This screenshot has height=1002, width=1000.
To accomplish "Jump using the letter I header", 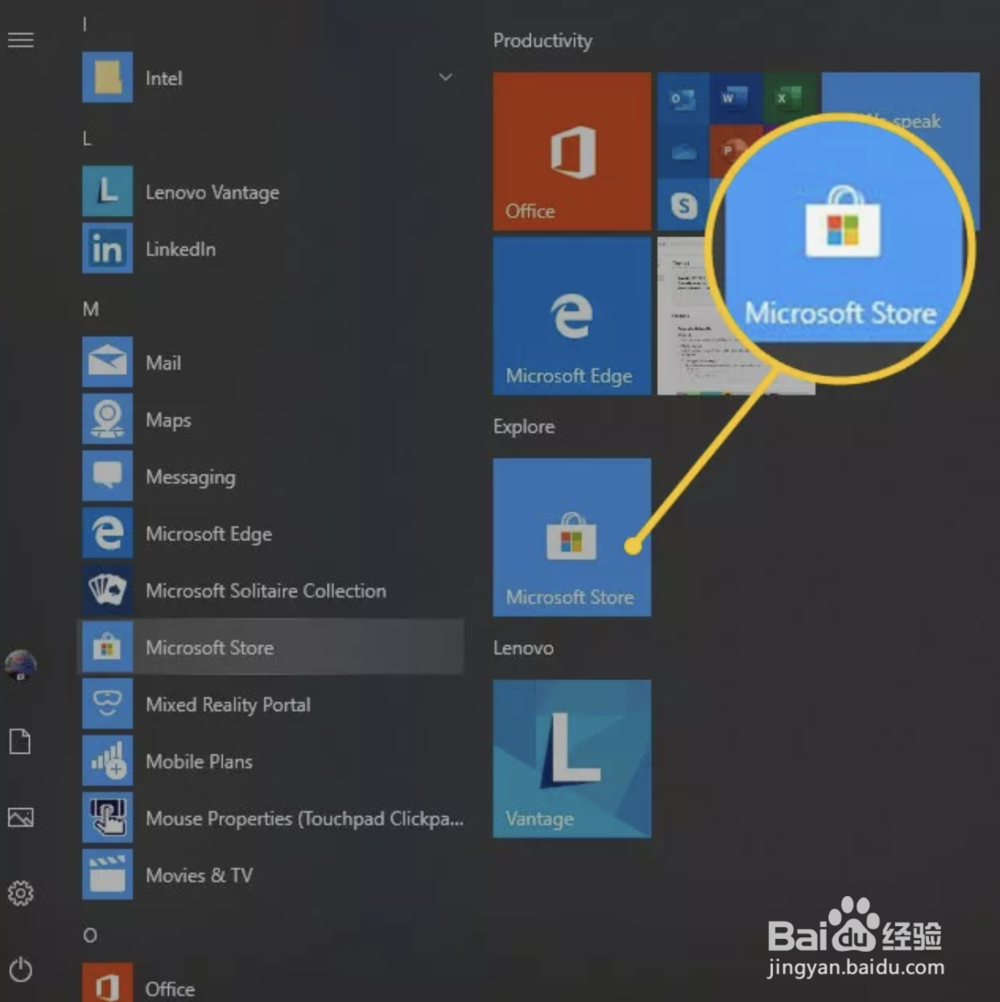I will click(85, 24).
